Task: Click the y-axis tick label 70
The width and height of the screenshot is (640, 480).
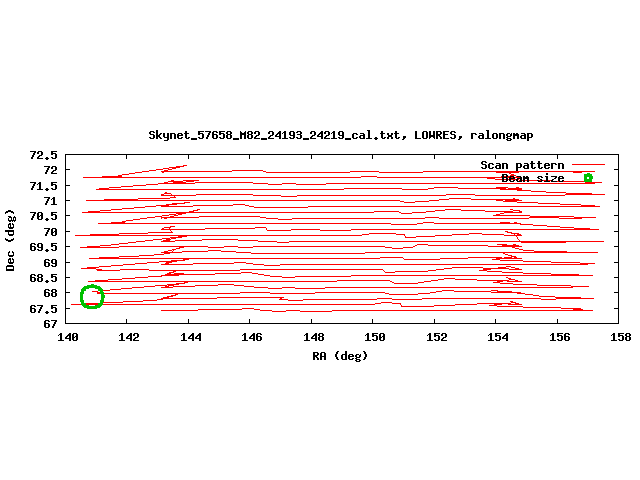Action: point(50,232)
